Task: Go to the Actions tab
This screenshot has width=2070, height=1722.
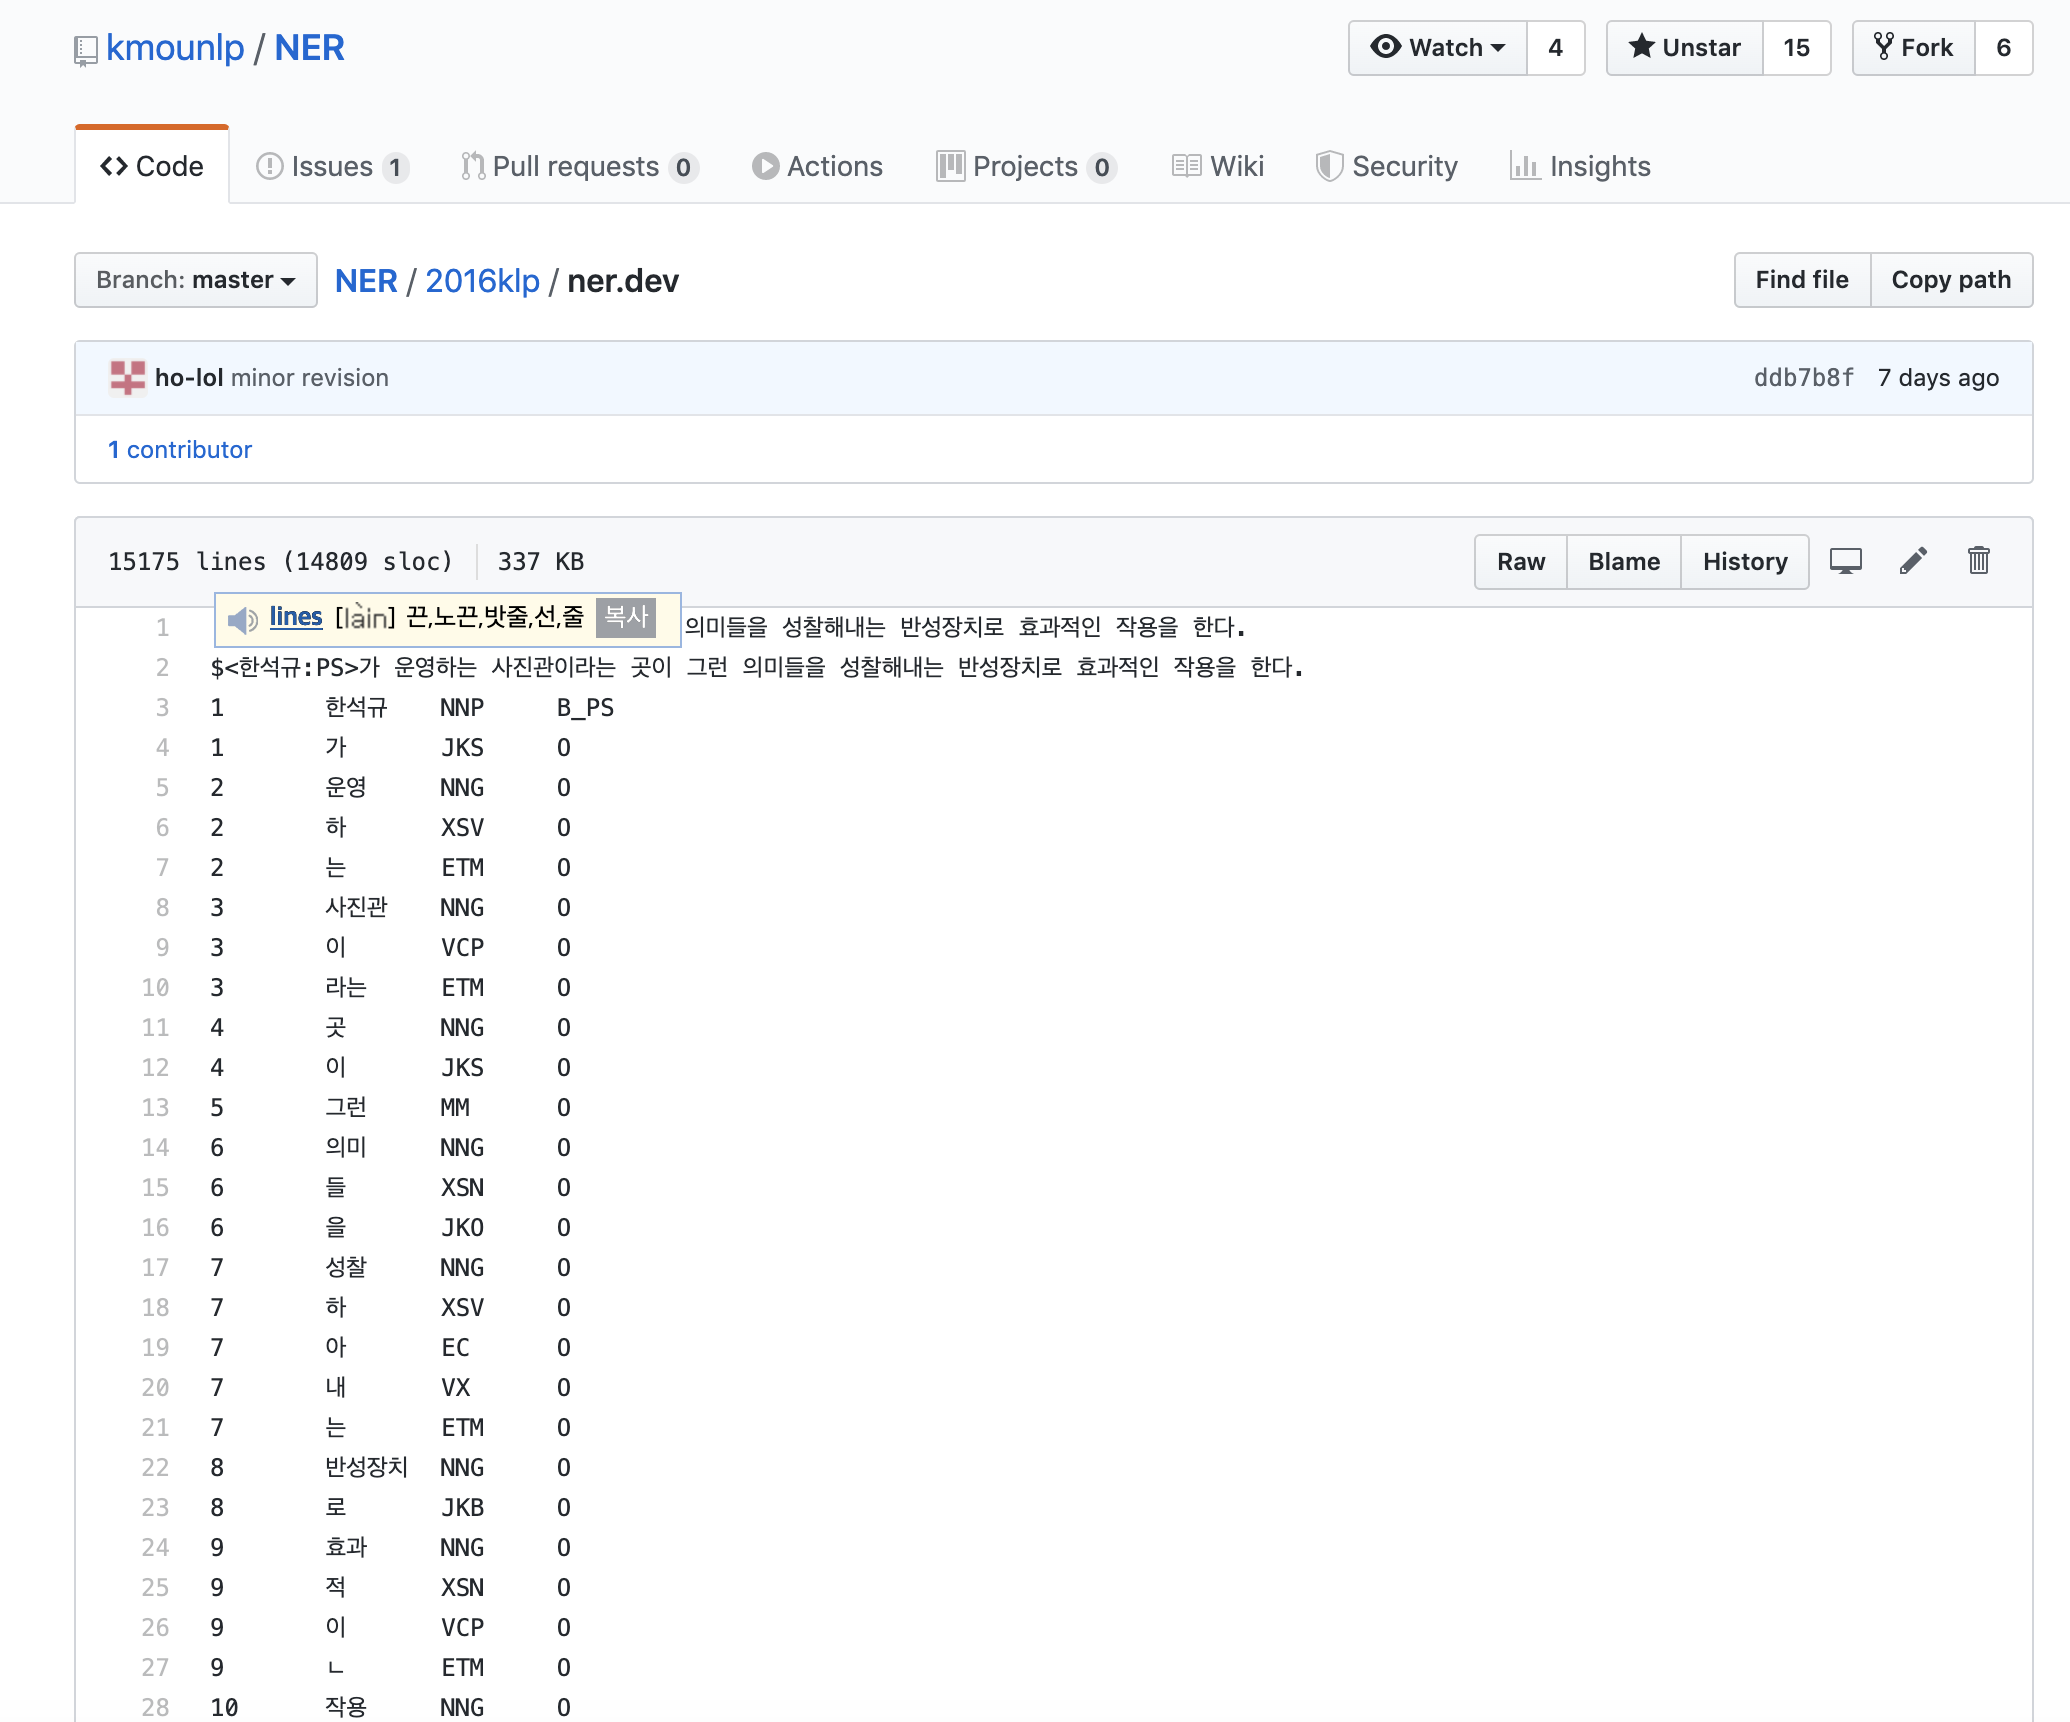Action: tap(817, 166)
